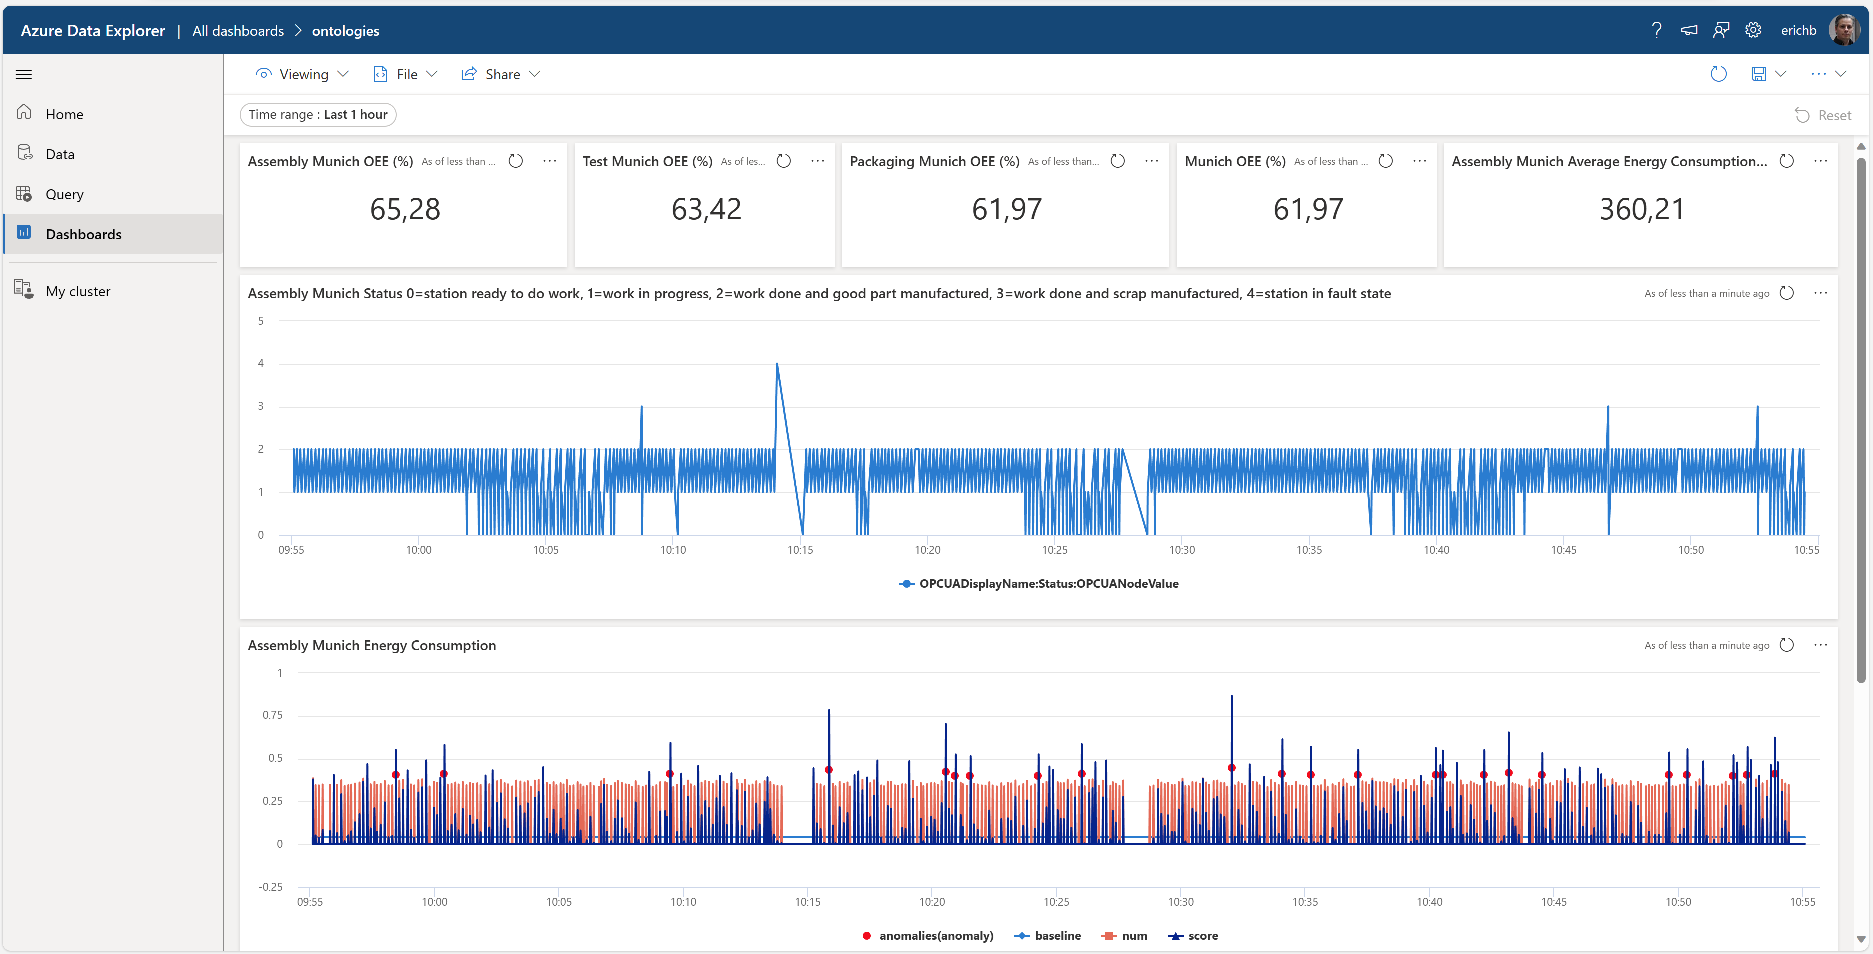Open the File dropdown menu
This screenshot has height=954, width=1873.
pos(405,74)
